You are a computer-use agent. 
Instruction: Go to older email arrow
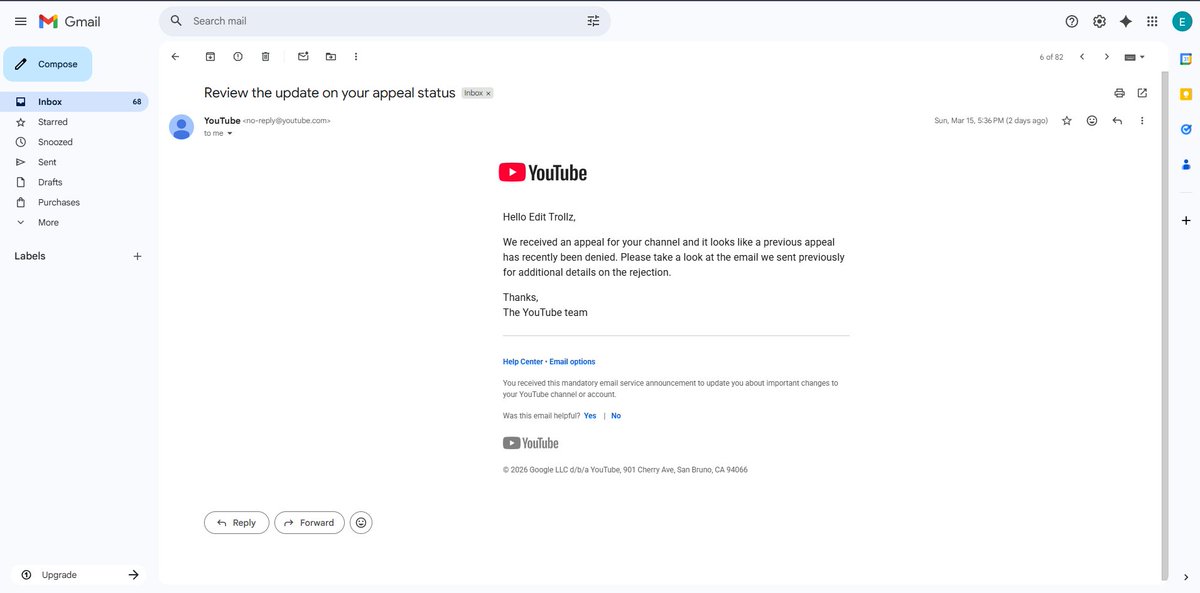coord(1106,57)
